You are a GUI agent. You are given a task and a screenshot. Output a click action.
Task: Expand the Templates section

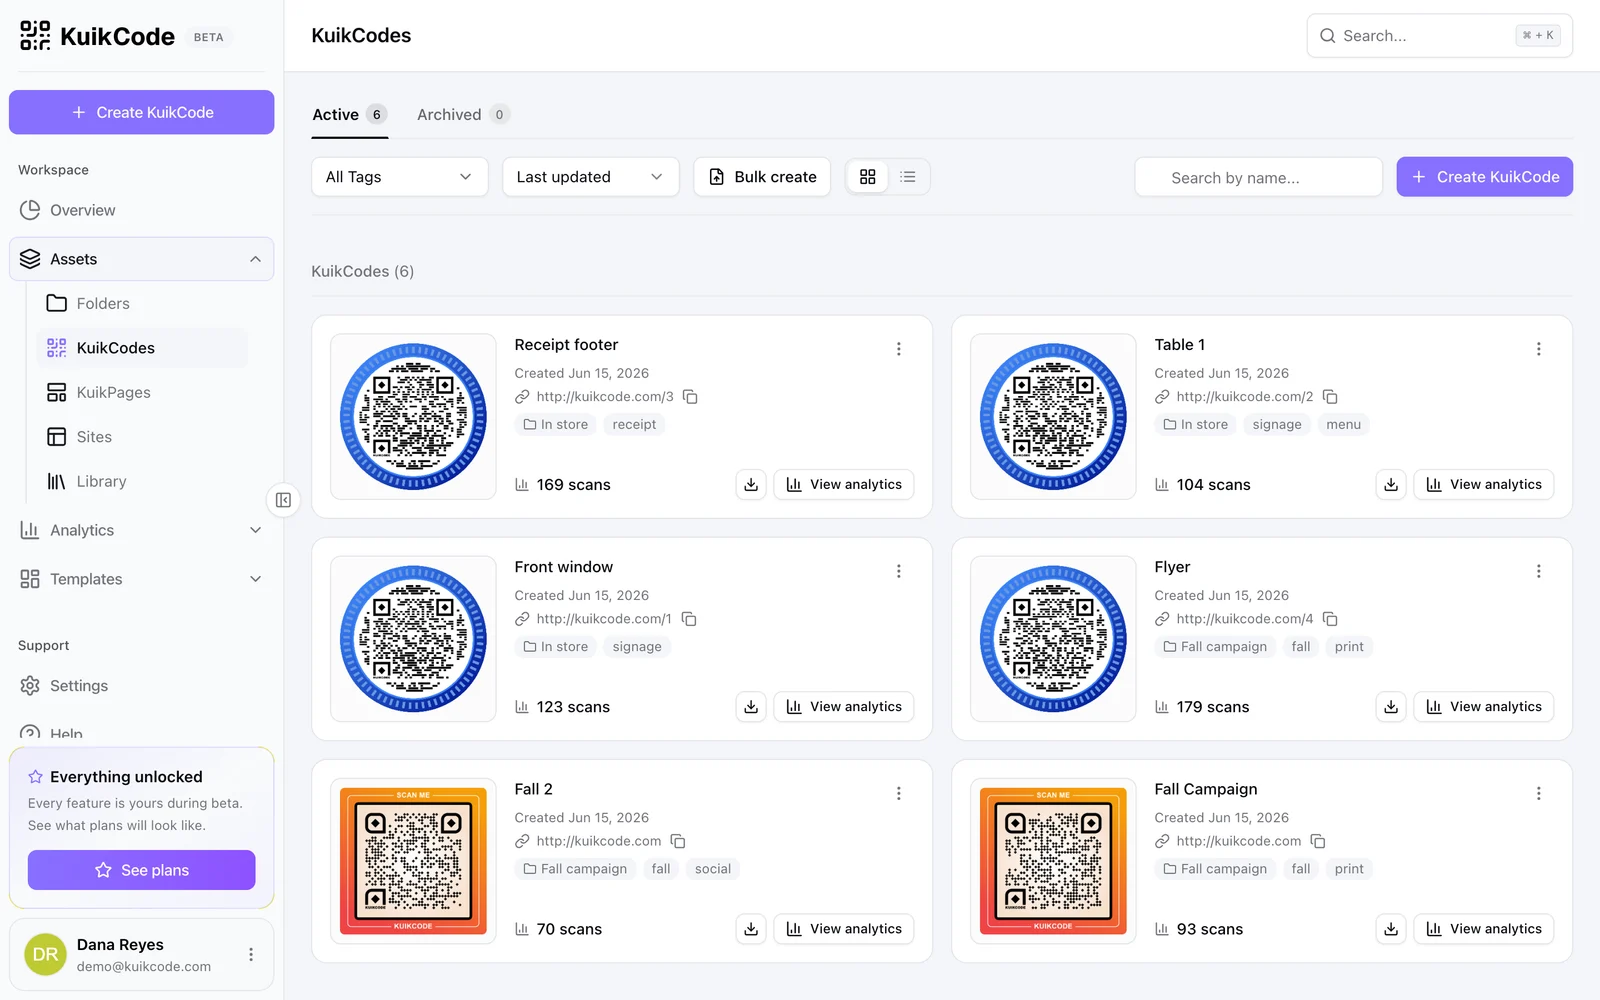[142, 579]
